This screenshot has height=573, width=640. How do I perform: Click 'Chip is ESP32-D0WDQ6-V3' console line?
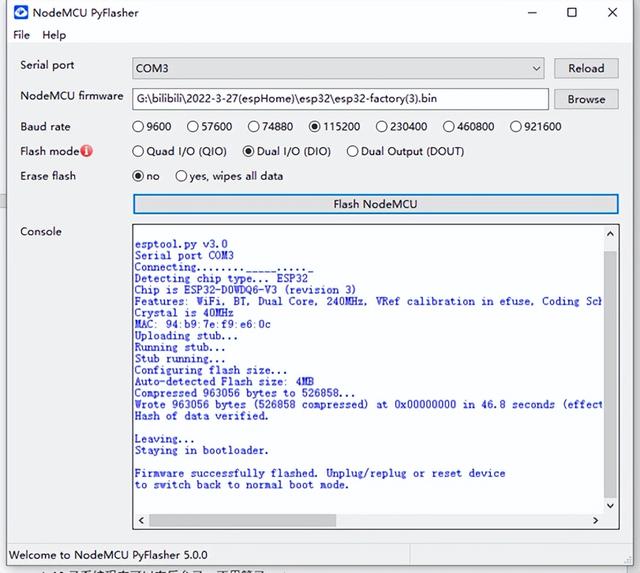click(245, 290)
